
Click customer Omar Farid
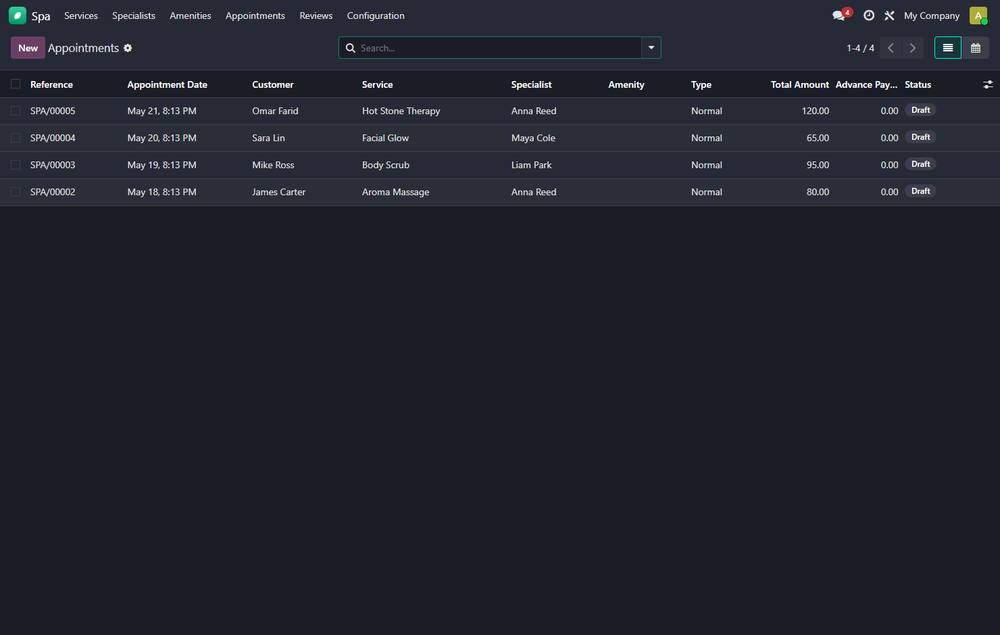[x=275, y=111]
